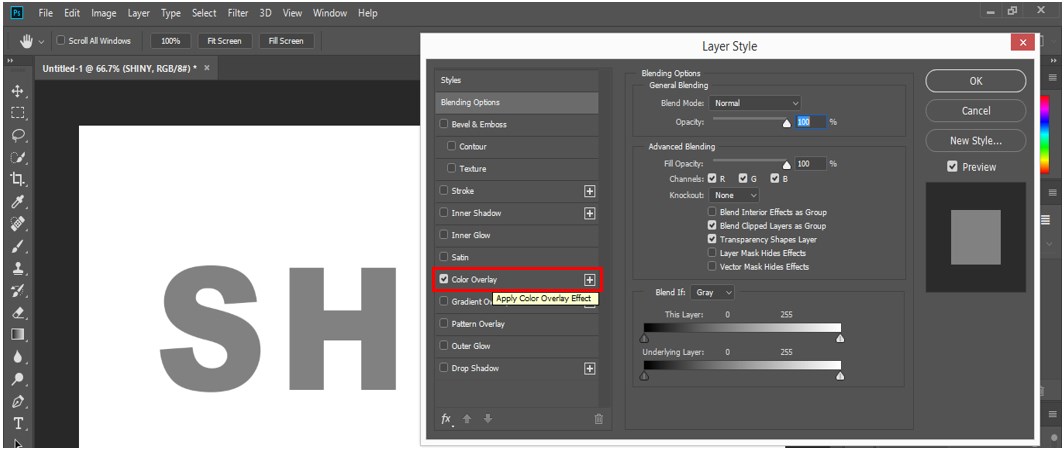Select the History Brush tool
This screenshot has height=451, width=1064.
(x=18, y=291)
